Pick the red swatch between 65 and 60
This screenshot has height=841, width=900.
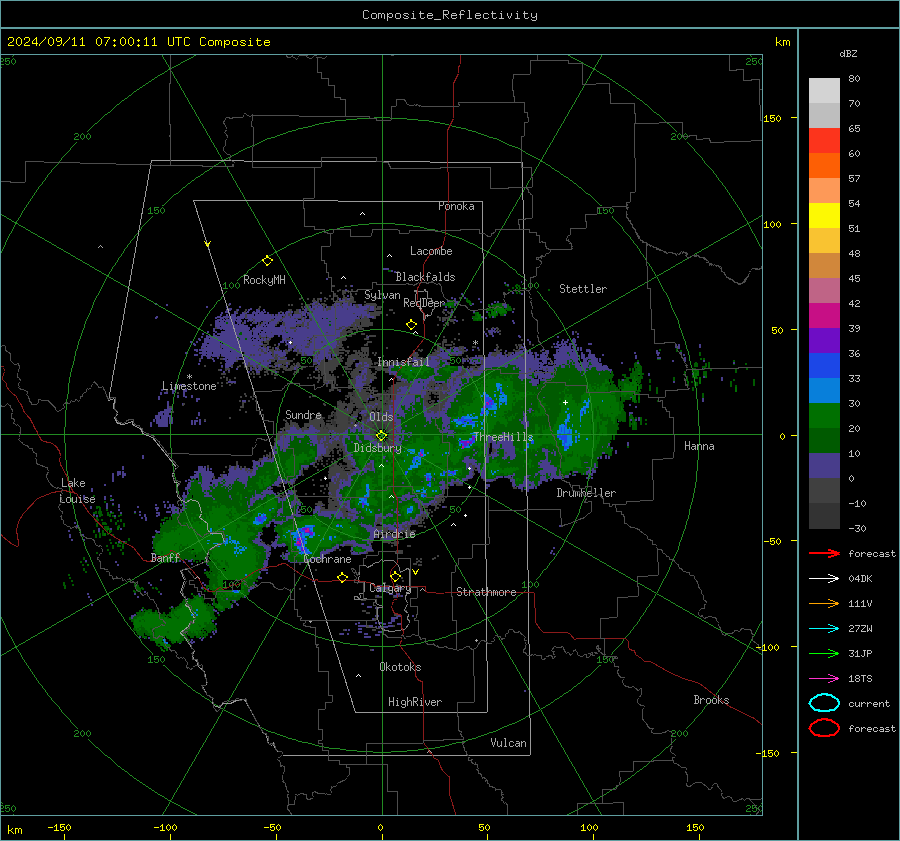pyautogui.click(x=824, y=141)
